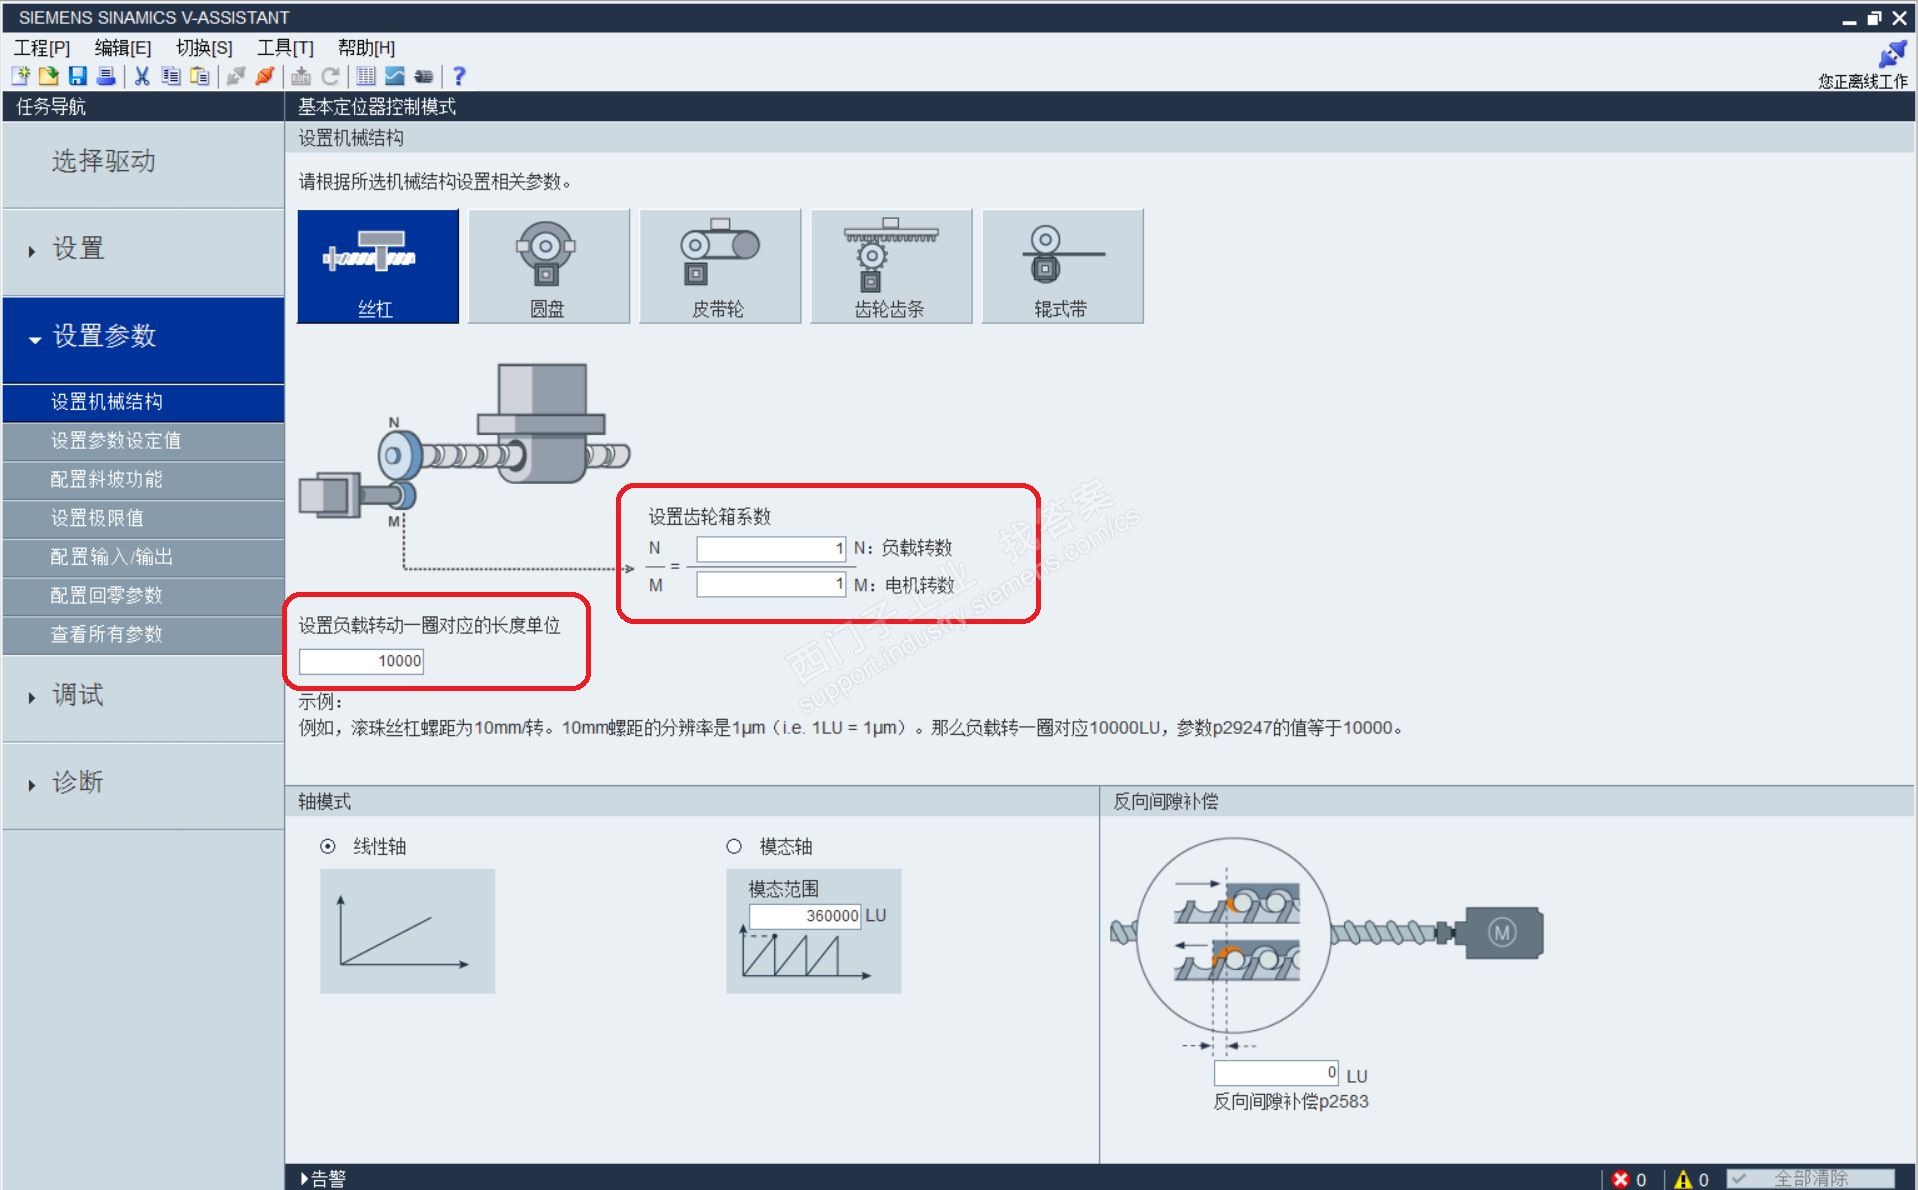Select the 皮带轮 belt pulley mechanism
Image resolution: width=1918 pixels, height=1190 pixels.
[x=720, y=266]
